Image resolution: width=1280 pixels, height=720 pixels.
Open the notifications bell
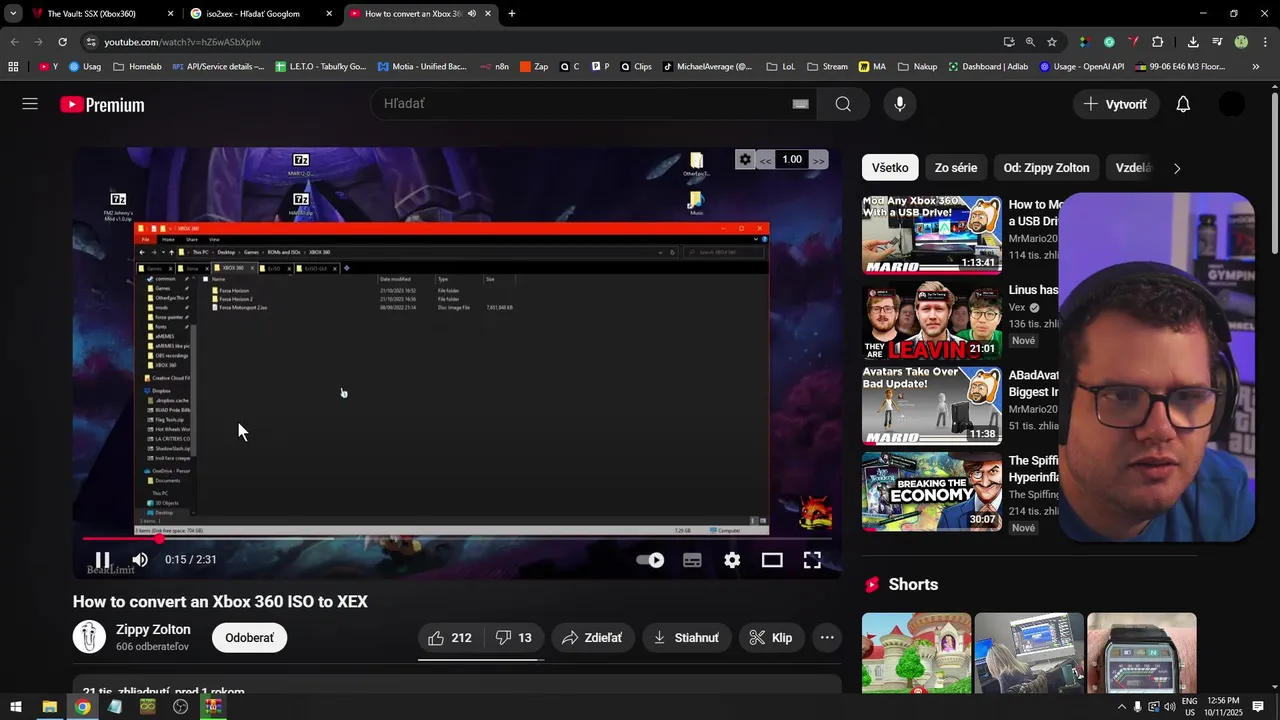(1183, 104)
